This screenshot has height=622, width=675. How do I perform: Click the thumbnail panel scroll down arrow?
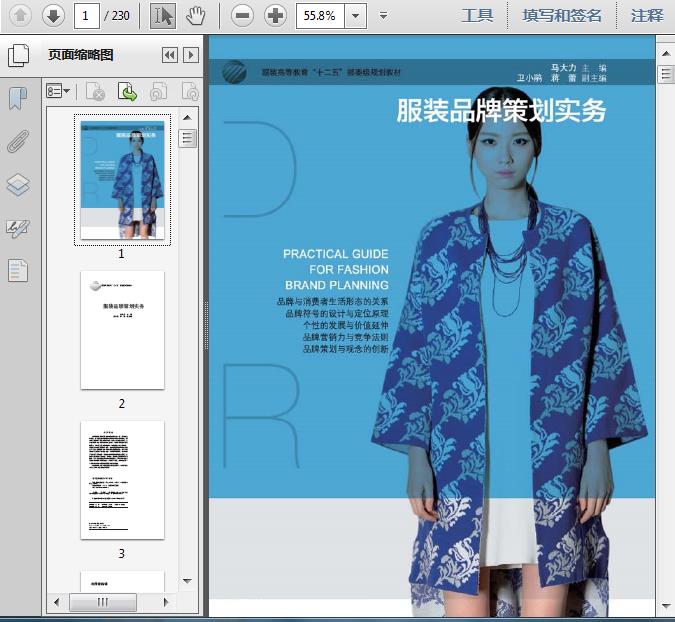[187, 581]
